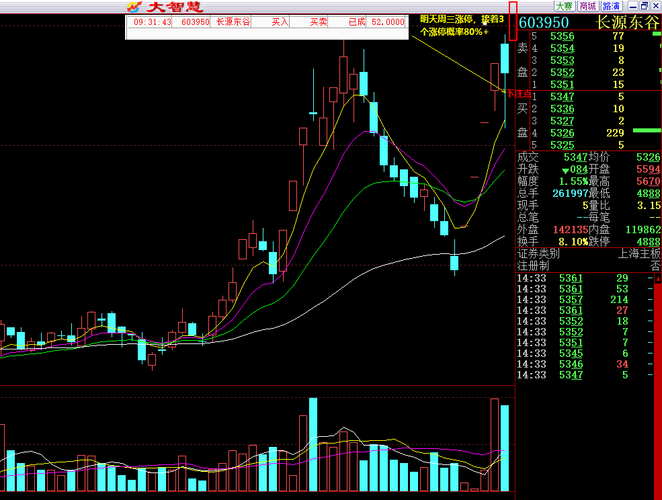Click the 52.0000 price cell in the order table
The width and height of the screenshot is (662, 500).
pos(388,22)
